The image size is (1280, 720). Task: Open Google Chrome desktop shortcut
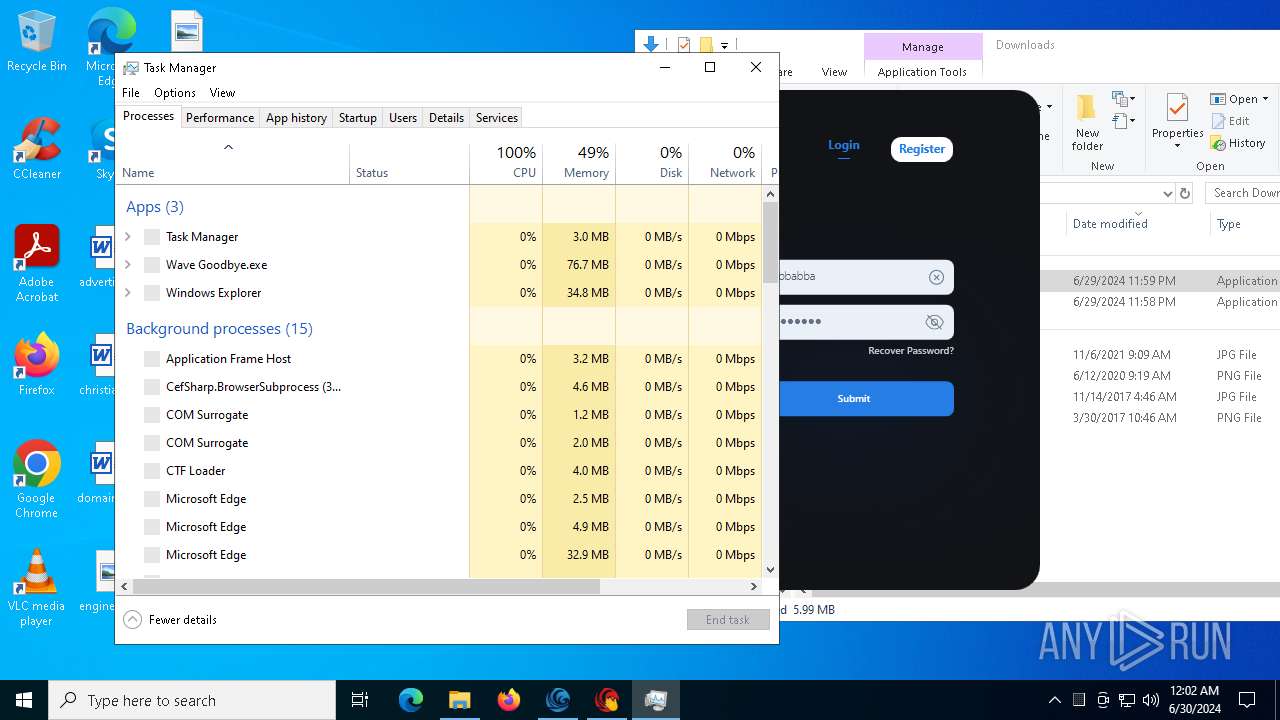(36, 479)
